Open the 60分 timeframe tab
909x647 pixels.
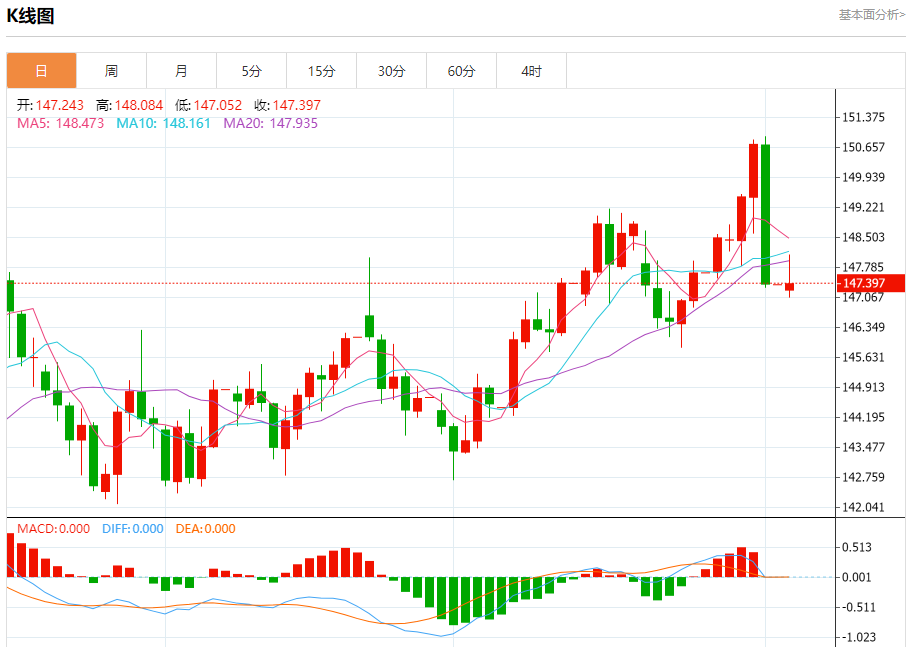[461, 71]
